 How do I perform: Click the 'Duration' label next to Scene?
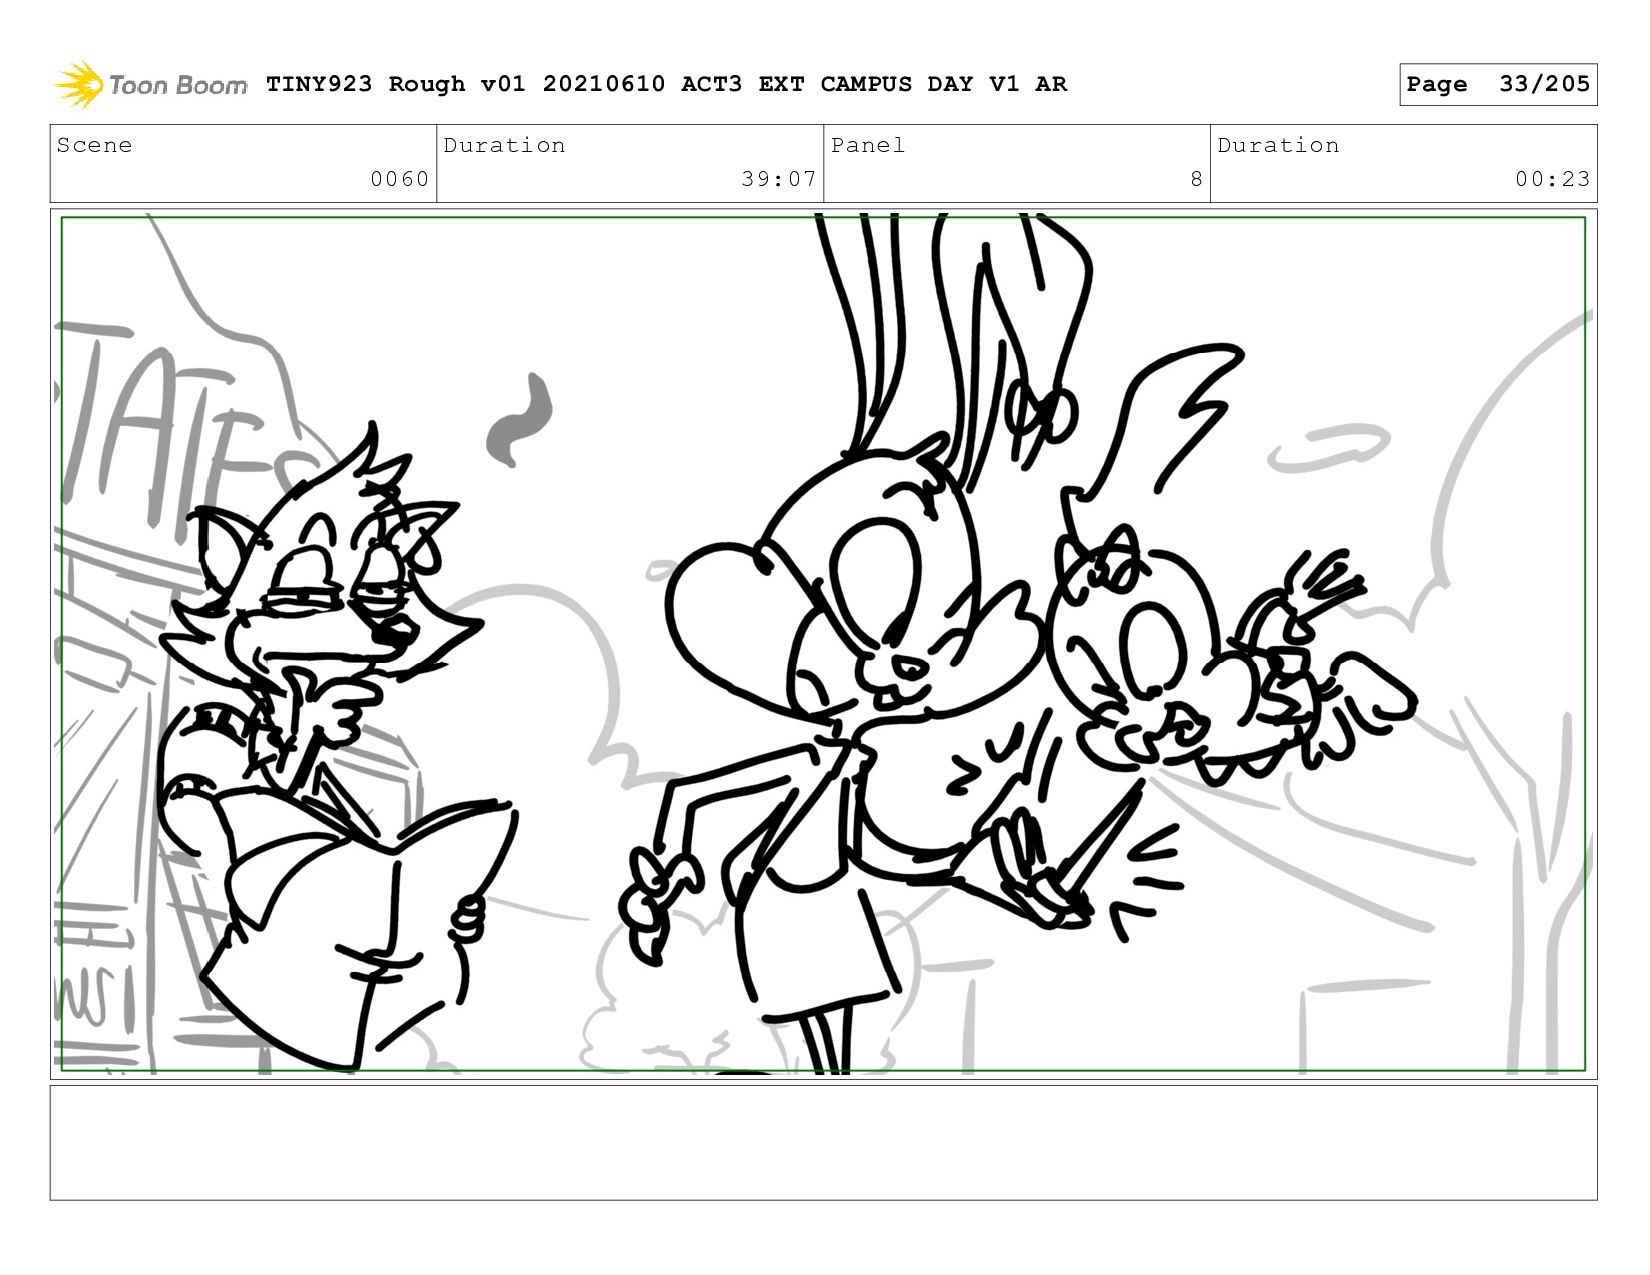(504, 145)
